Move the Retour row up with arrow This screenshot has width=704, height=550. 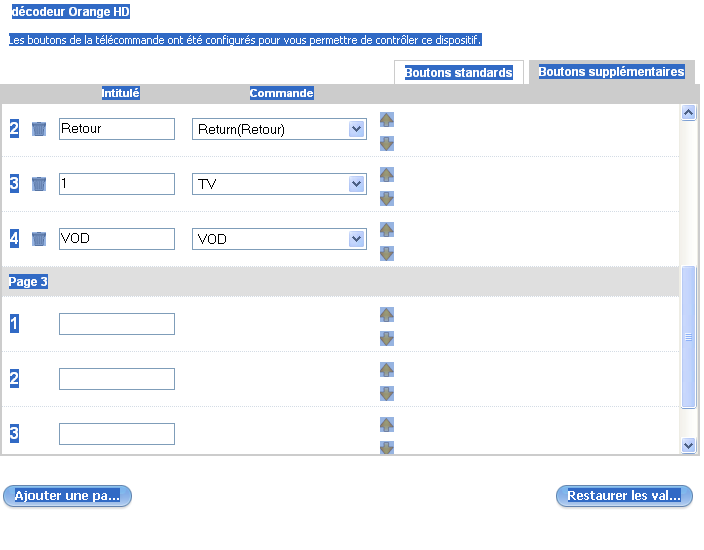387,119
